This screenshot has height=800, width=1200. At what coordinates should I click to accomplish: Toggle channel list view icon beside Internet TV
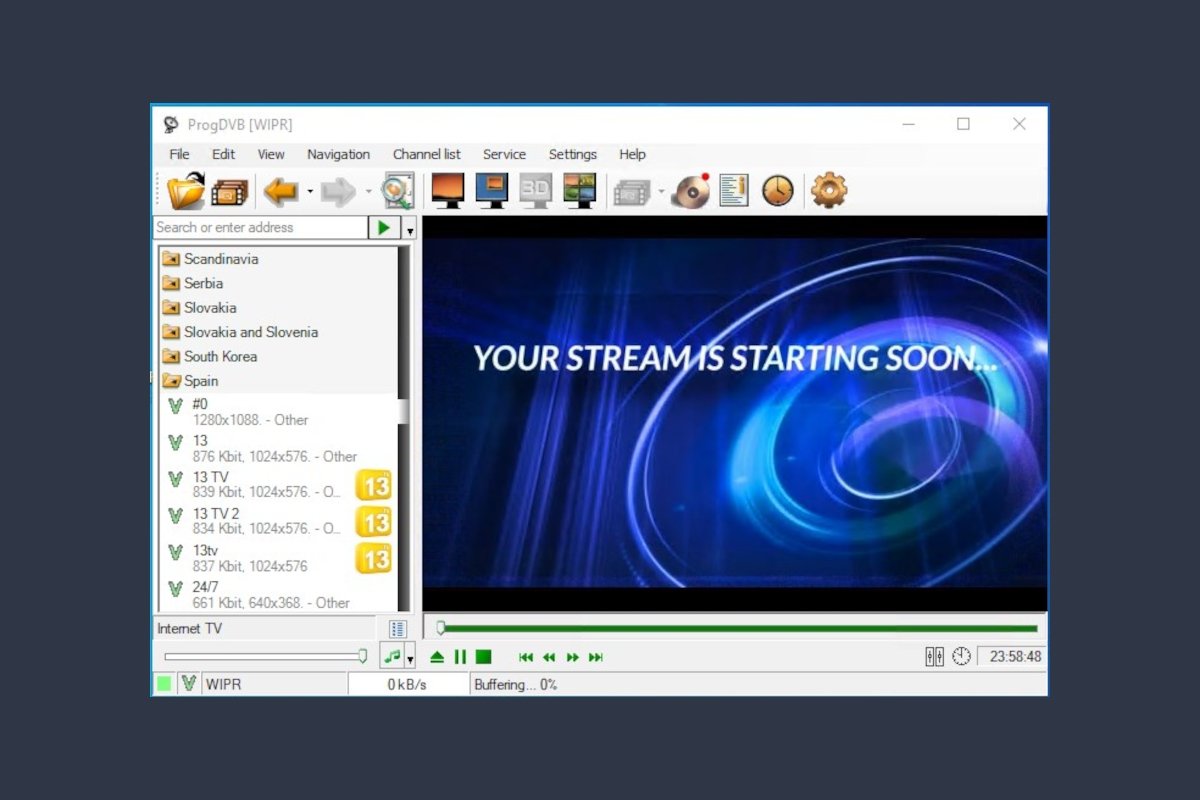[x=398, y=629]
